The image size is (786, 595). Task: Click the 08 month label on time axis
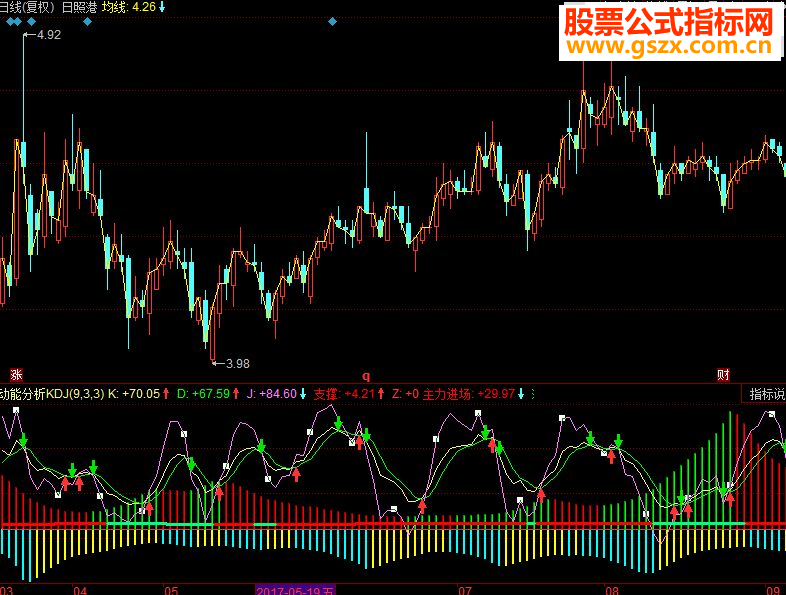click(612, 590)
